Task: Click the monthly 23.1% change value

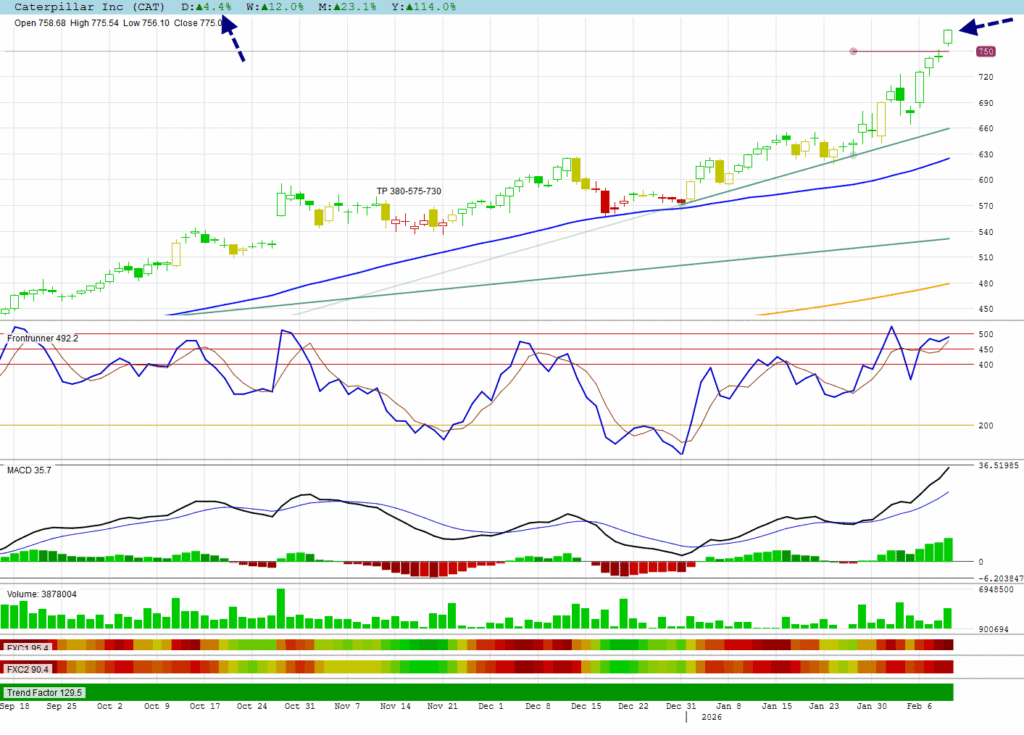Action: 342,7
